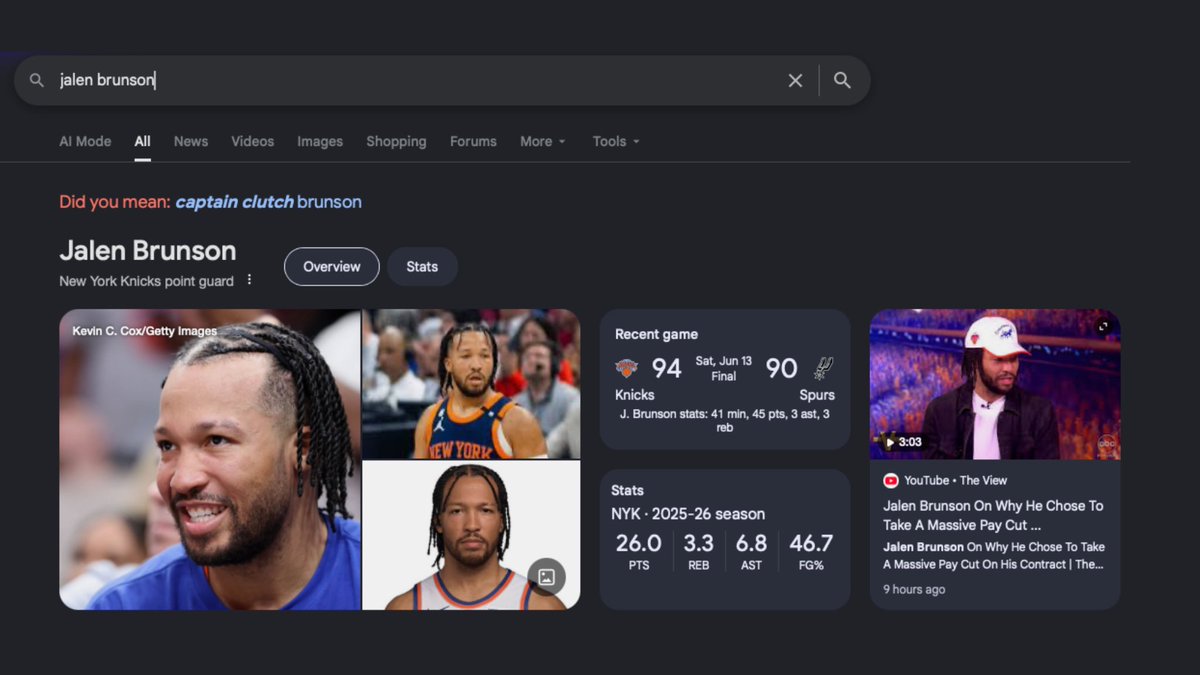Screen dimensions: 1200x675
Task: Click the video description snippet text
Action: (x=994, y=556)
